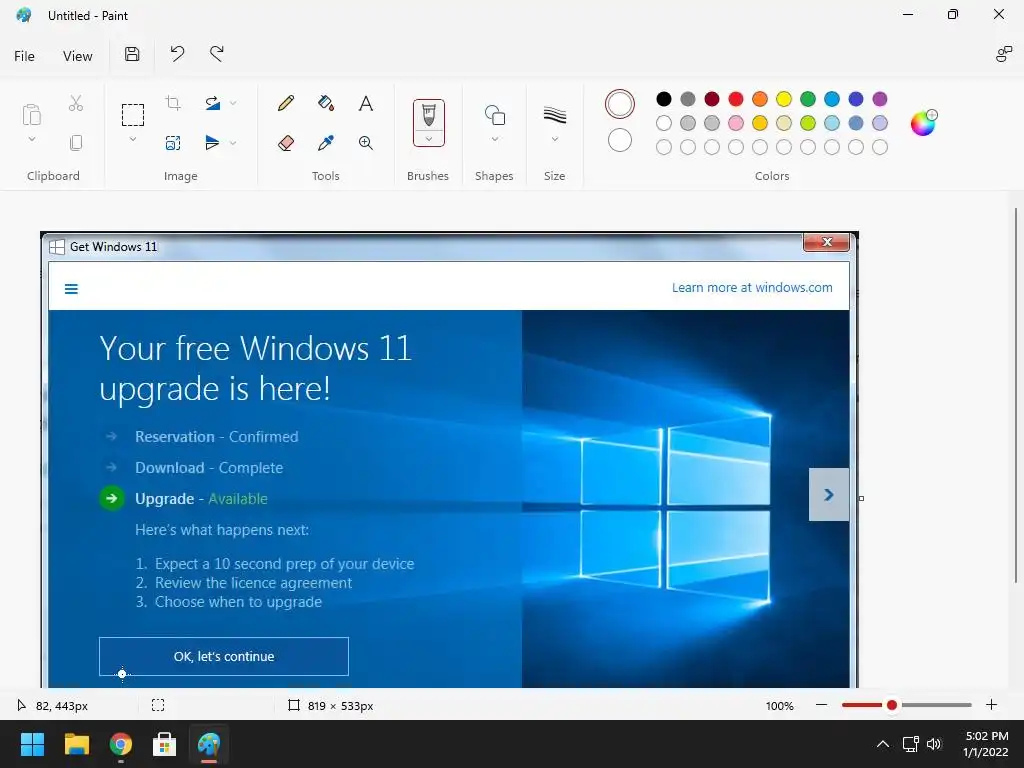This screenshot has width=1024, height=768.
Task: Pick the purple color swatch
Action: point(880,99)
